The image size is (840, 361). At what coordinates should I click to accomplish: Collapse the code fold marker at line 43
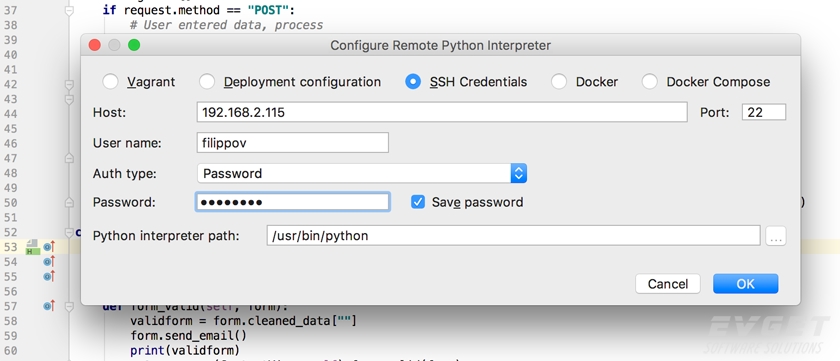(x=69, y=100)
